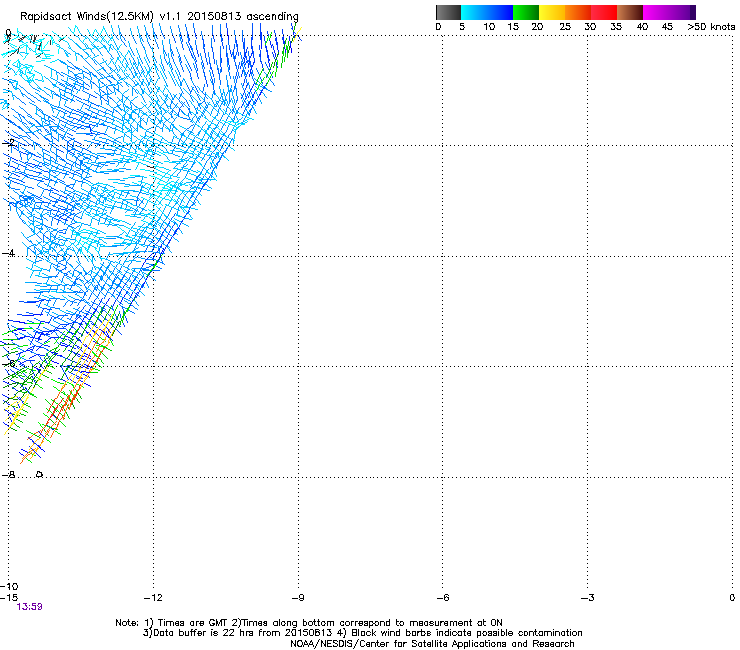Click the -9 longitude axis label
The image size is (740, 650).
tap(298, 598)
